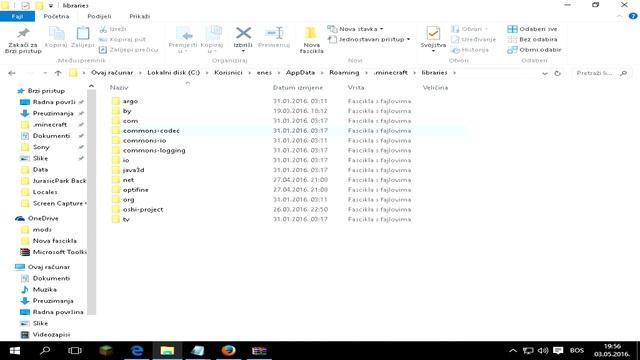Refresh the folder view
The width and height of the screenshot is (640, 360).
click(x=557, y=73)
